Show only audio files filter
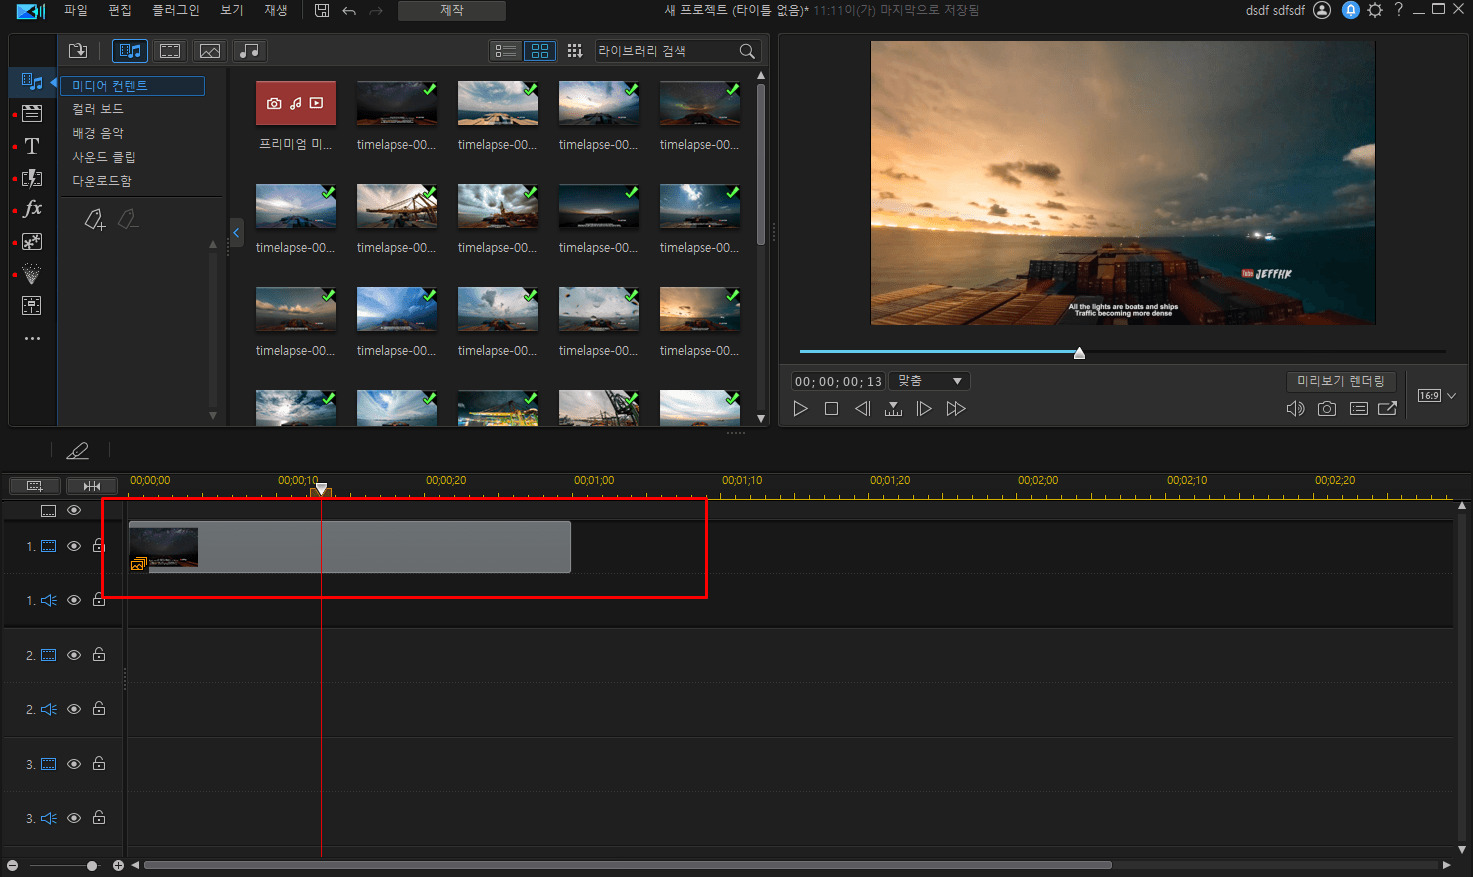The height and width of the screenshot is (877, 1473). tap(250, 51)
